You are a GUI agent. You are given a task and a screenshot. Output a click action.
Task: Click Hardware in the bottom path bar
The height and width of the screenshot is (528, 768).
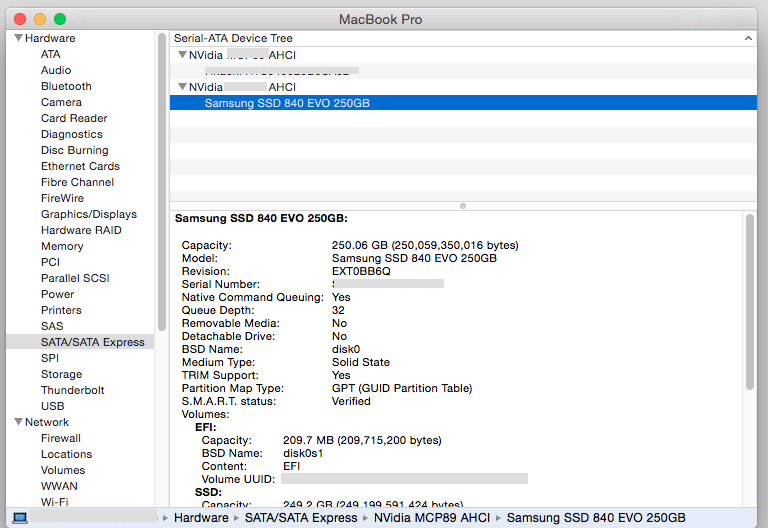coord(201,518)
